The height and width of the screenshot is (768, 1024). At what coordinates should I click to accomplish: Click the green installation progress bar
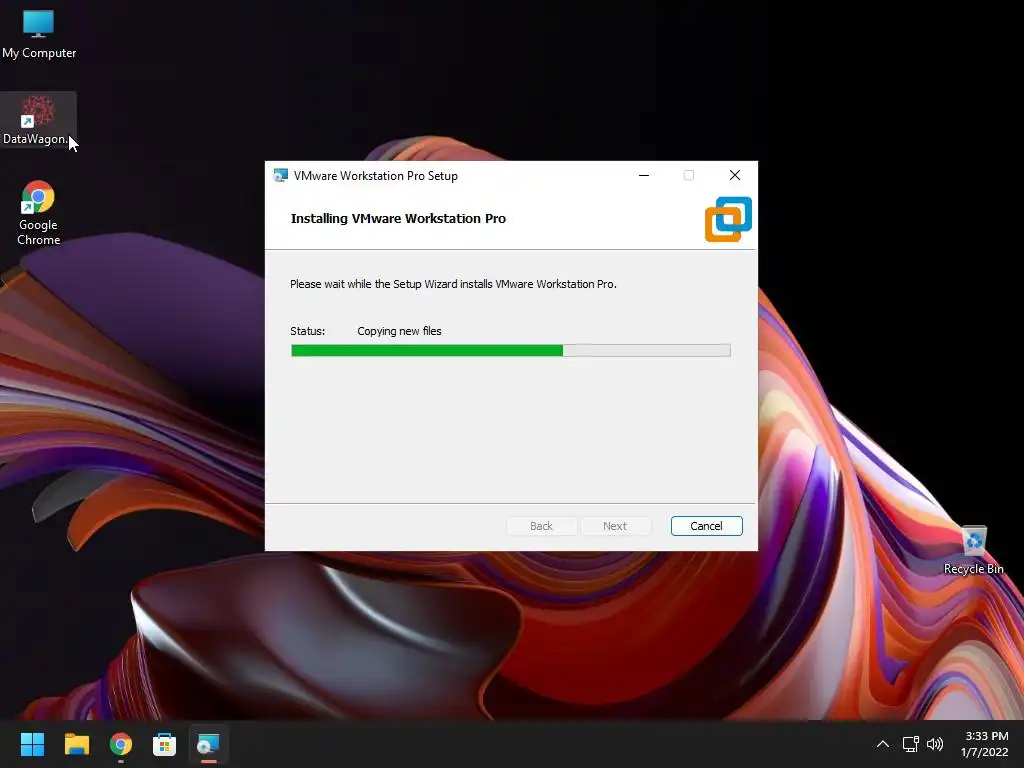pyautogui.click(x=511, y=351)
